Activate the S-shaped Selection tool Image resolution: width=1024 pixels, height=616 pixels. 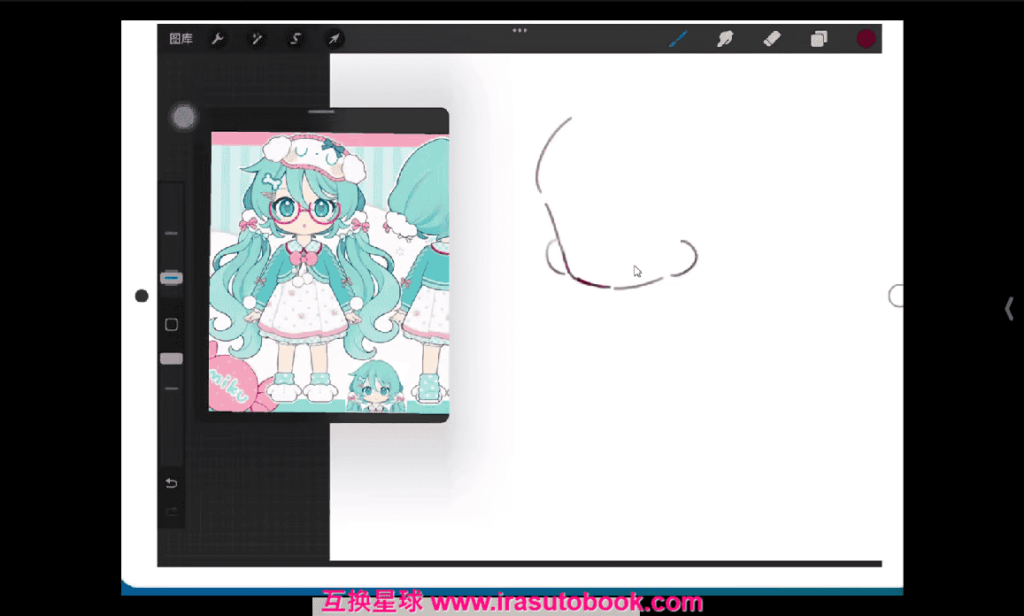(x=295, y=39)
